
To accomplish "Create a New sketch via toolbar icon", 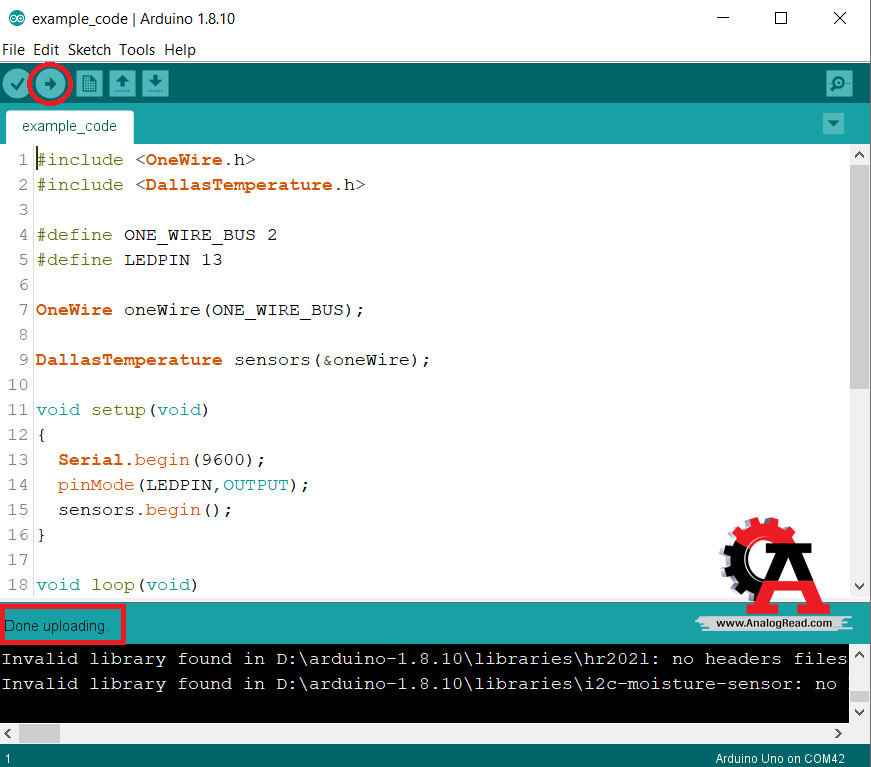I will click(x=89, y=84).
